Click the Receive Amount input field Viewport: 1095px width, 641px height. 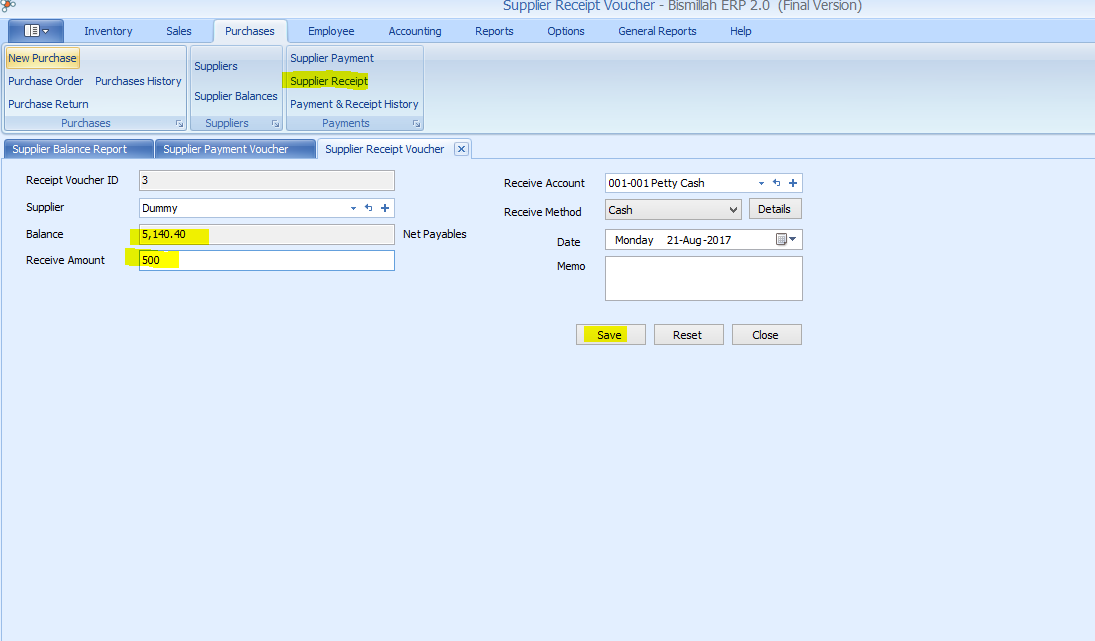267,260
